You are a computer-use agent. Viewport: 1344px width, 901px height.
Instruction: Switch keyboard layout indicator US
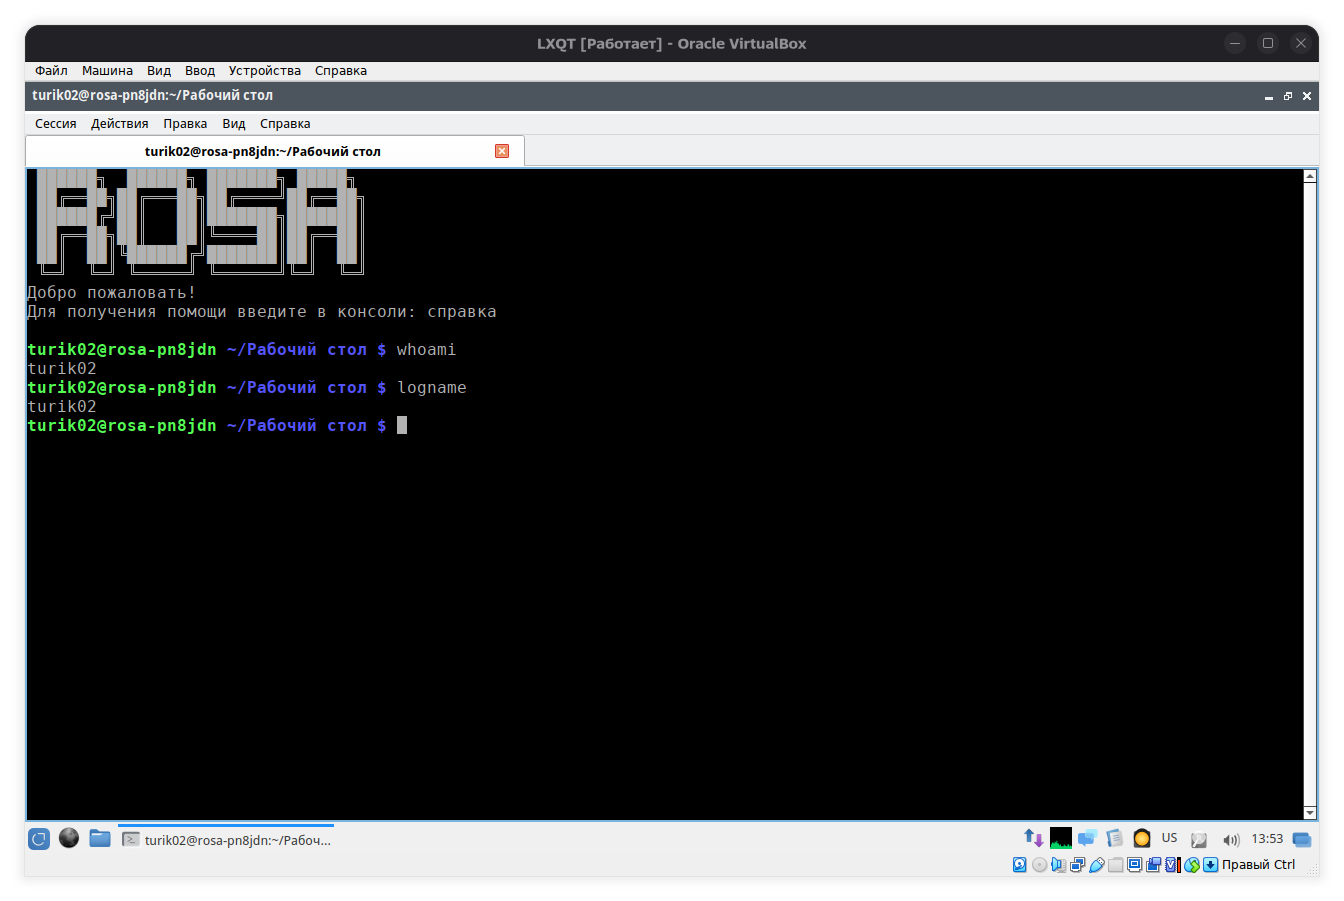[x=1170, y=838]
